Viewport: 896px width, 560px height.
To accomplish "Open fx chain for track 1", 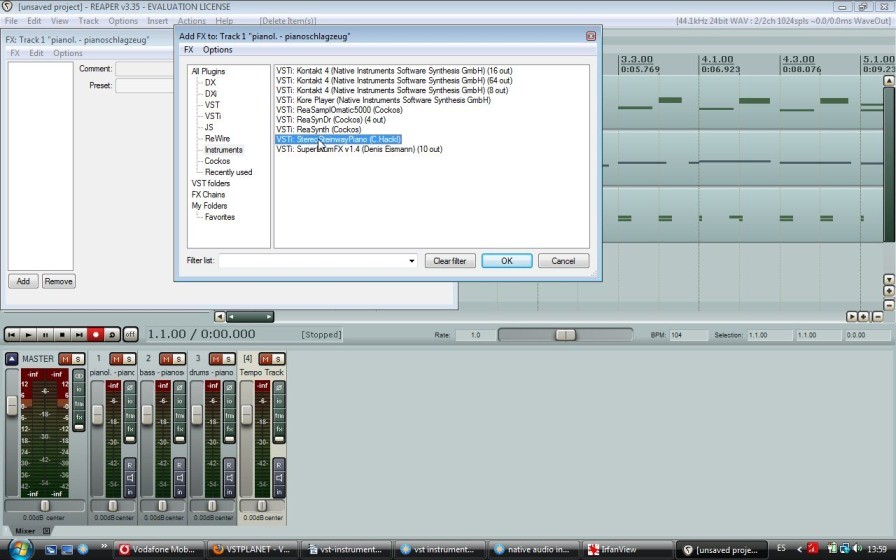I will click(130, 429).
